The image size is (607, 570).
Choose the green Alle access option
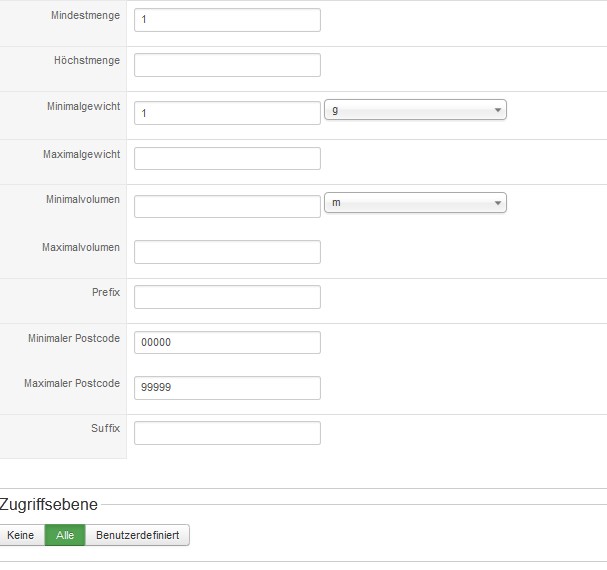tap(65, 535)
